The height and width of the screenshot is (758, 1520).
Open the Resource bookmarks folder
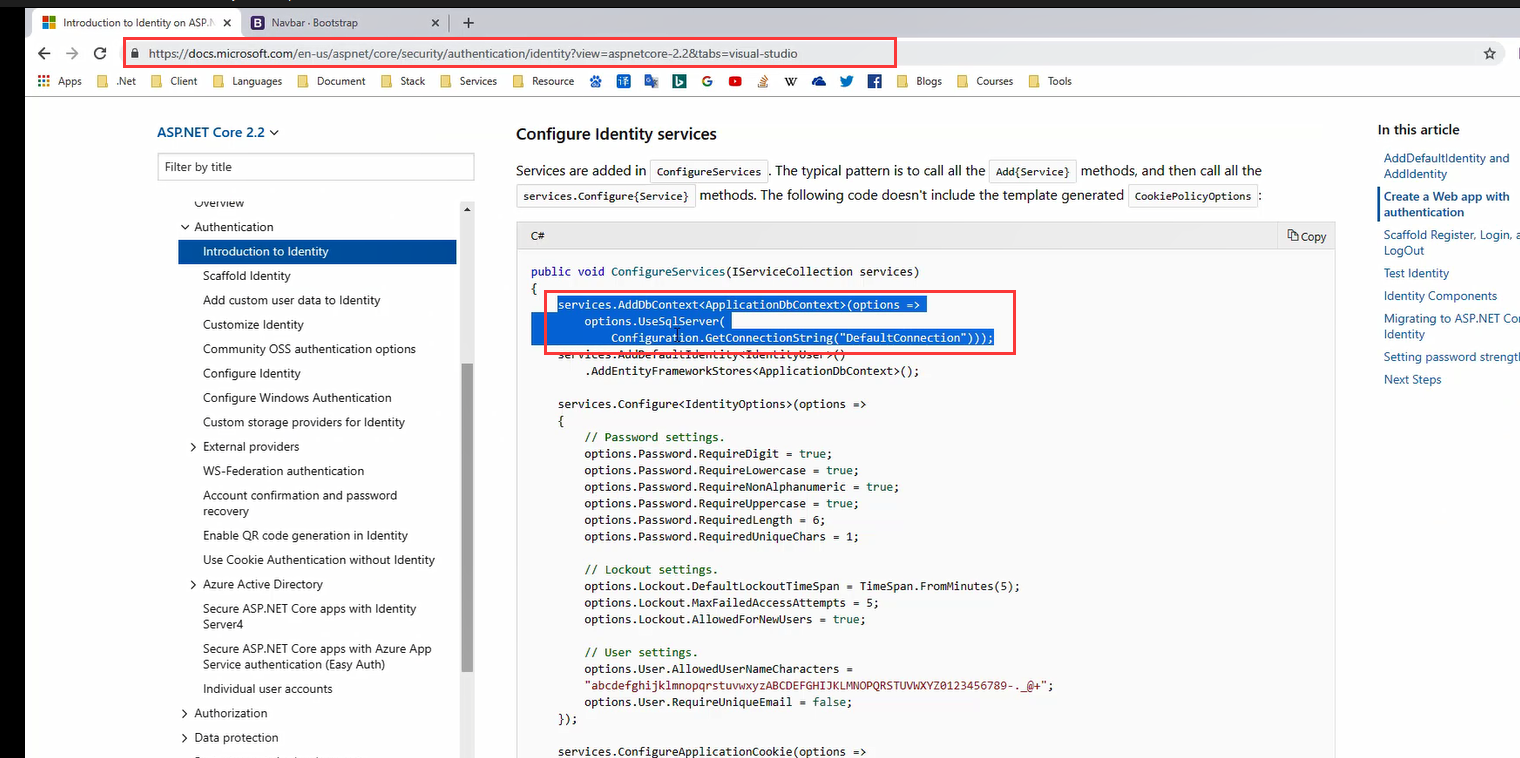(x=543, y=81)
